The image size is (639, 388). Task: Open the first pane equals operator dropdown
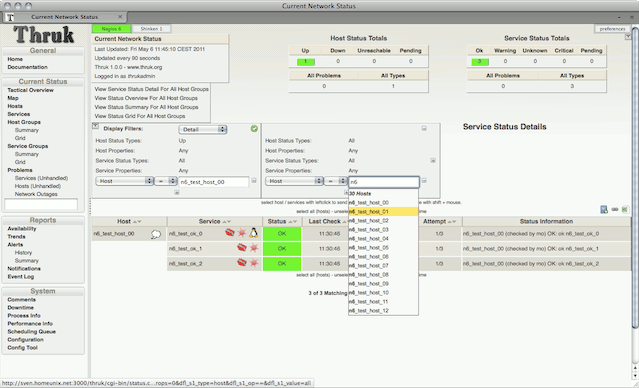tap(166, 181)
